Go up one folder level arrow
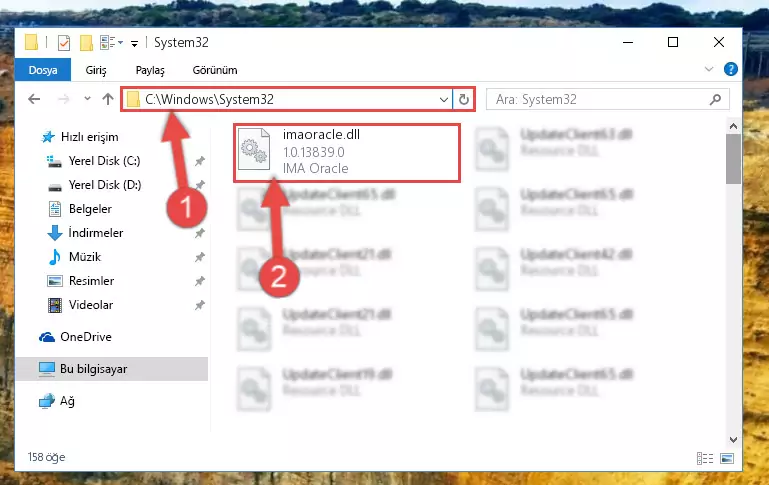The width and height of the screenshot is (769, 485). coord(108,99)
